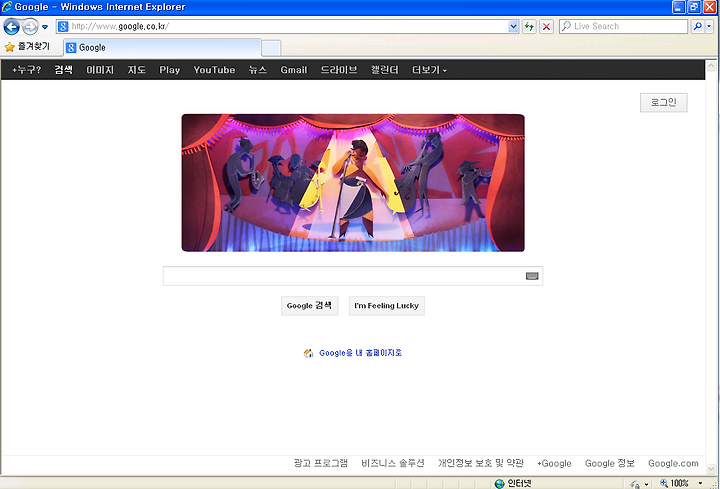Image resolution: width=720 pixels, height=489 pixels.
Task: Expand the address bar history dropdown
Action: pyautogui.click(x=513, y=26)
